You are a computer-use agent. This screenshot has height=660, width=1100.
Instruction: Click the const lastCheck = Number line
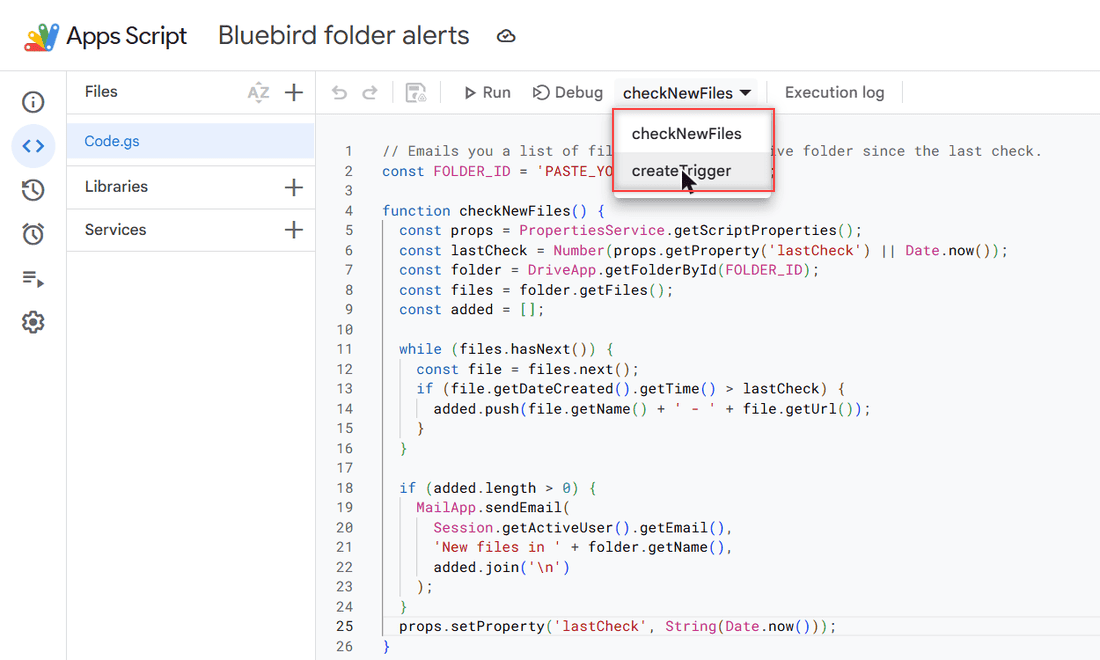704,250
